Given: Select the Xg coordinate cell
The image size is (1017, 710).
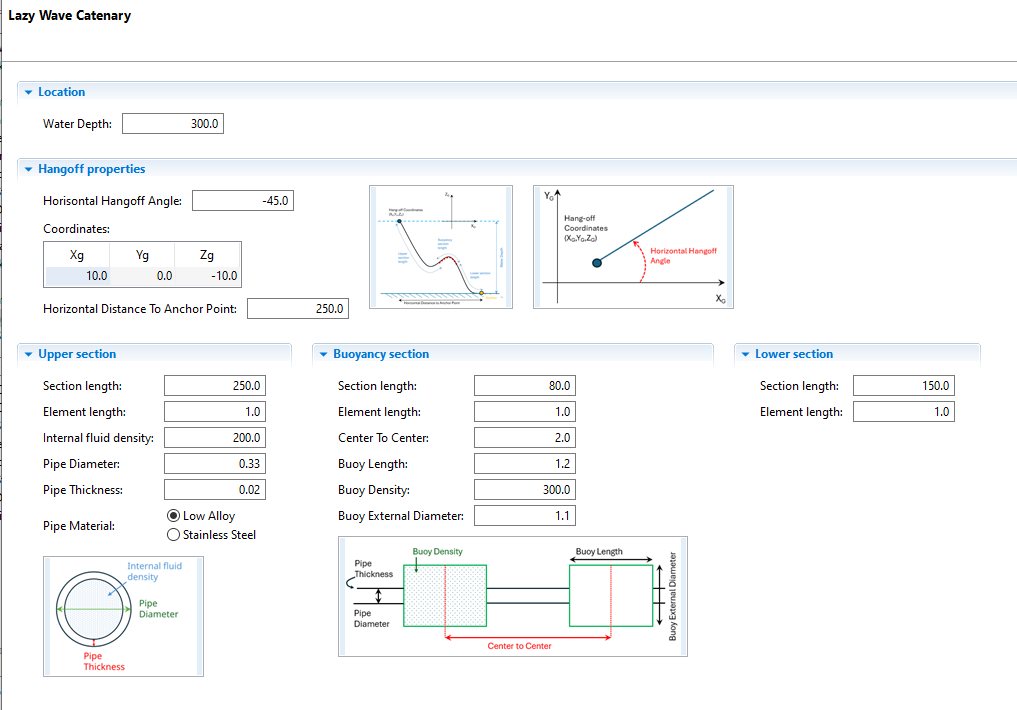Looking at the screenshot, I should [x=76, y=276].
